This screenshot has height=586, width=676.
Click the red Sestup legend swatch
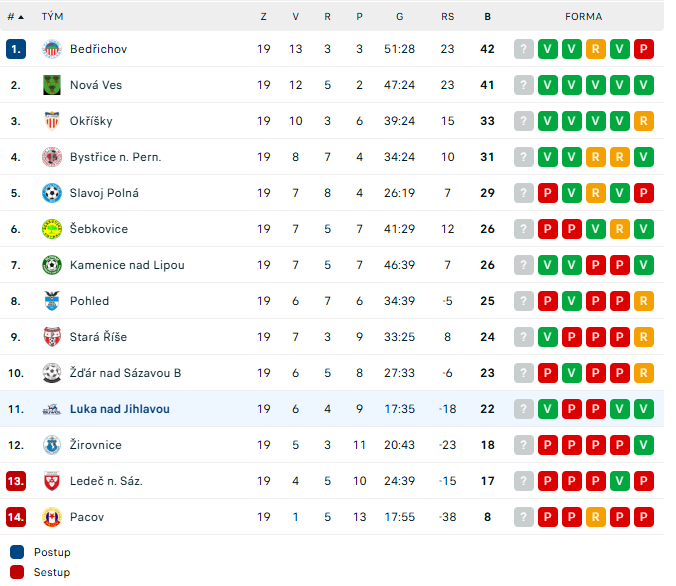[x=17, y=572]
